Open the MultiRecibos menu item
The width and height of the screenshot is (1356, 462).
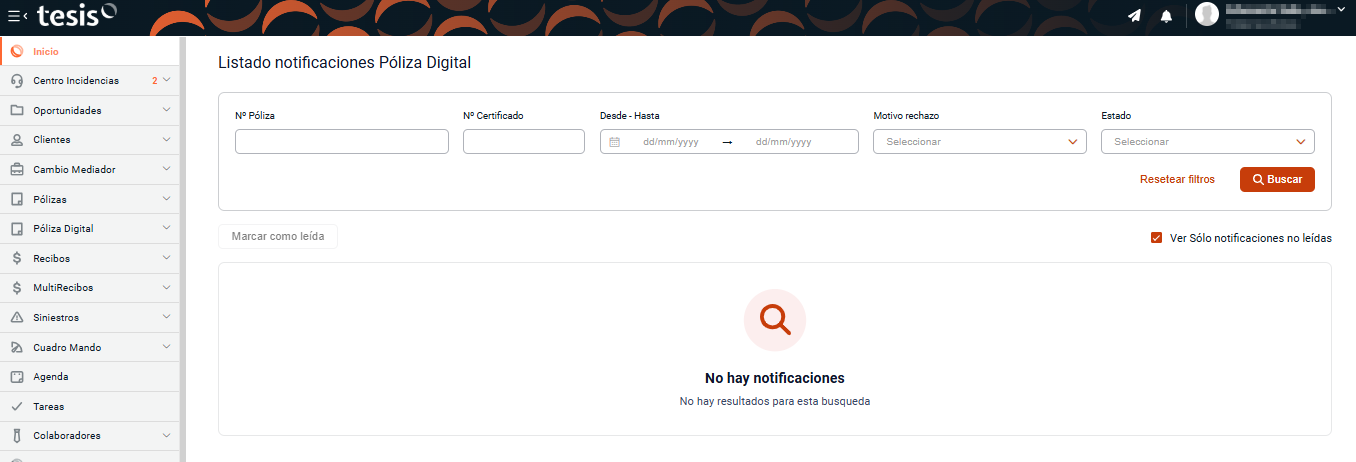(x=90, y=288)
